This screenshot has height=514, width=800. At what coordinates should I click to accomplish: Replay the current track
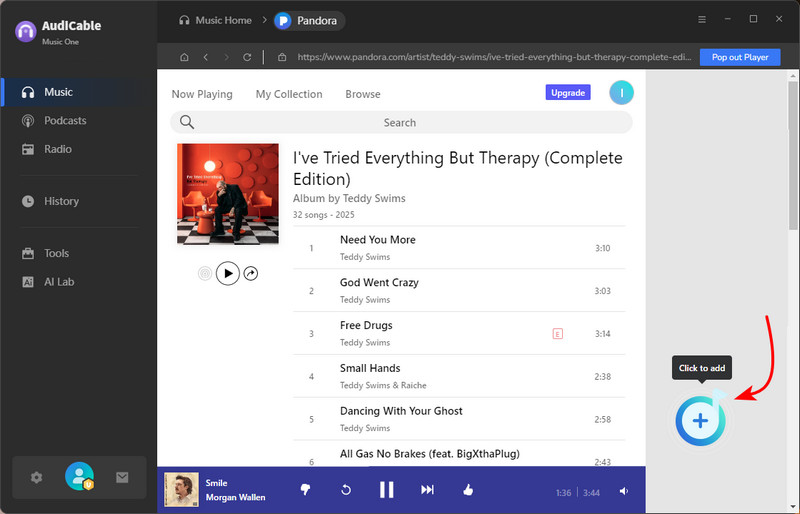pyautogui.click(x=346, y=490)
